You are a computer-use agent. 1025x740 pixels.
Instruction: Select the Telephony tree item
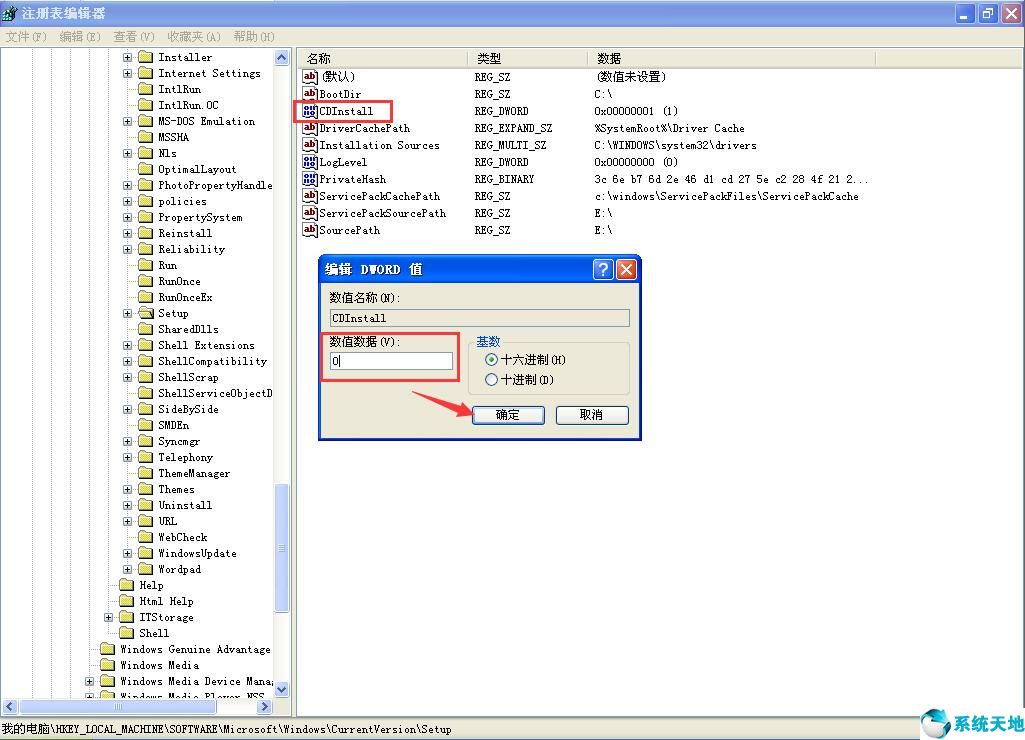coord(186,458)
